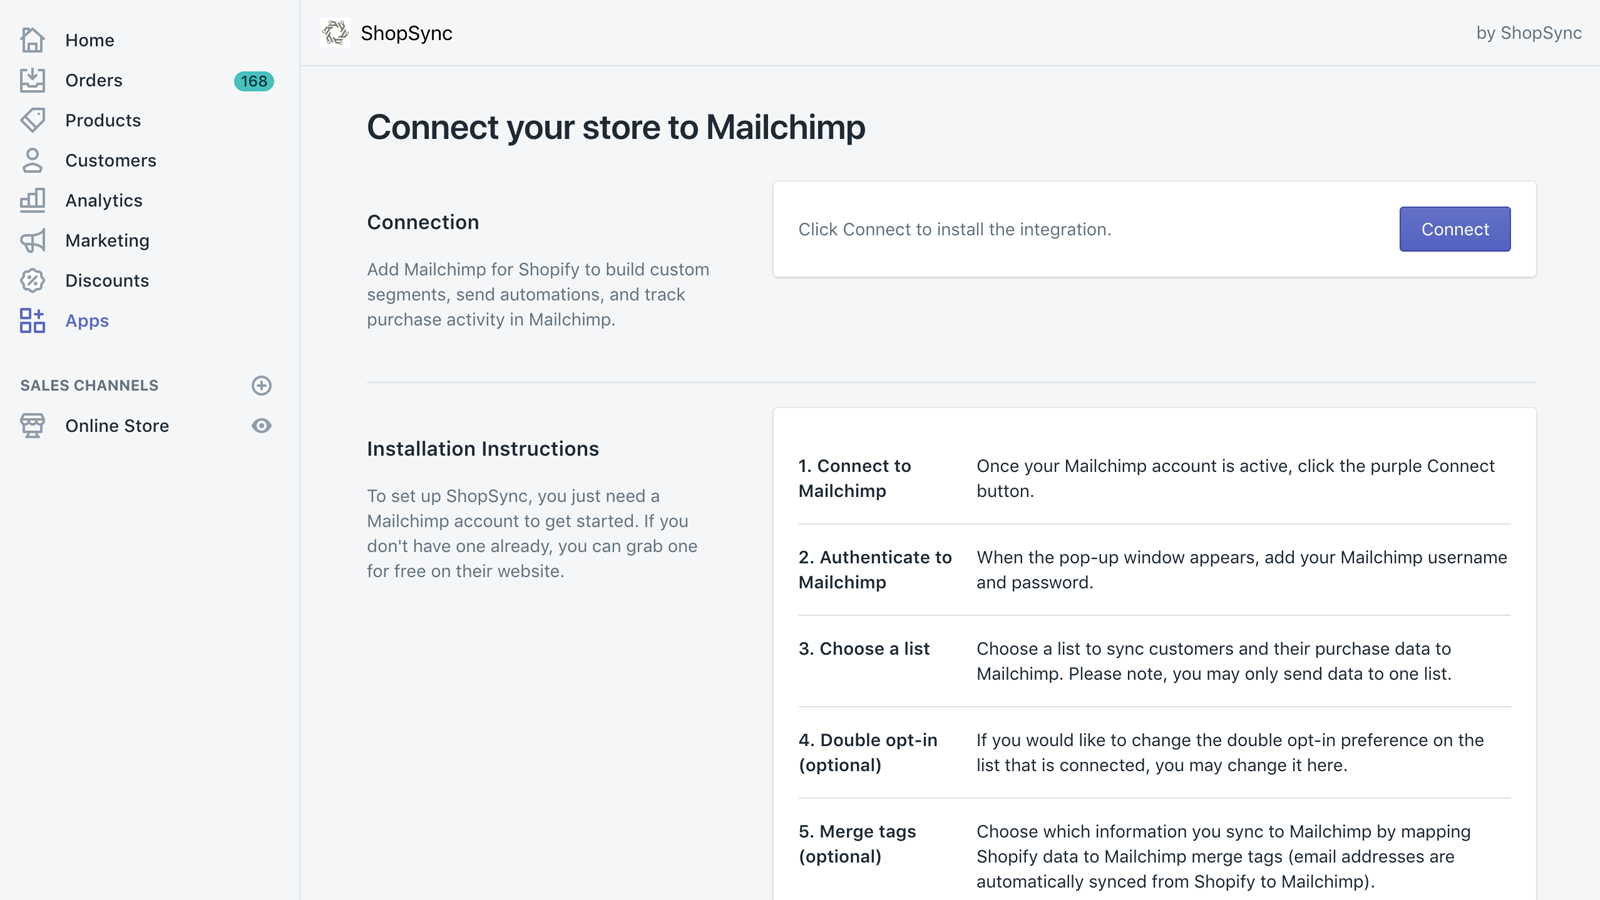Select Marketing in the sidebar

(x=107, y=240)
